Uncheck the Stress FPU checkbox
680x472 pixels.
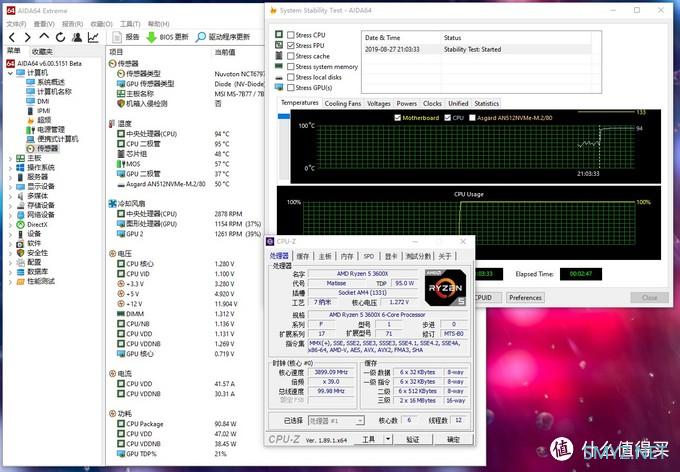[x=291, y=45]
